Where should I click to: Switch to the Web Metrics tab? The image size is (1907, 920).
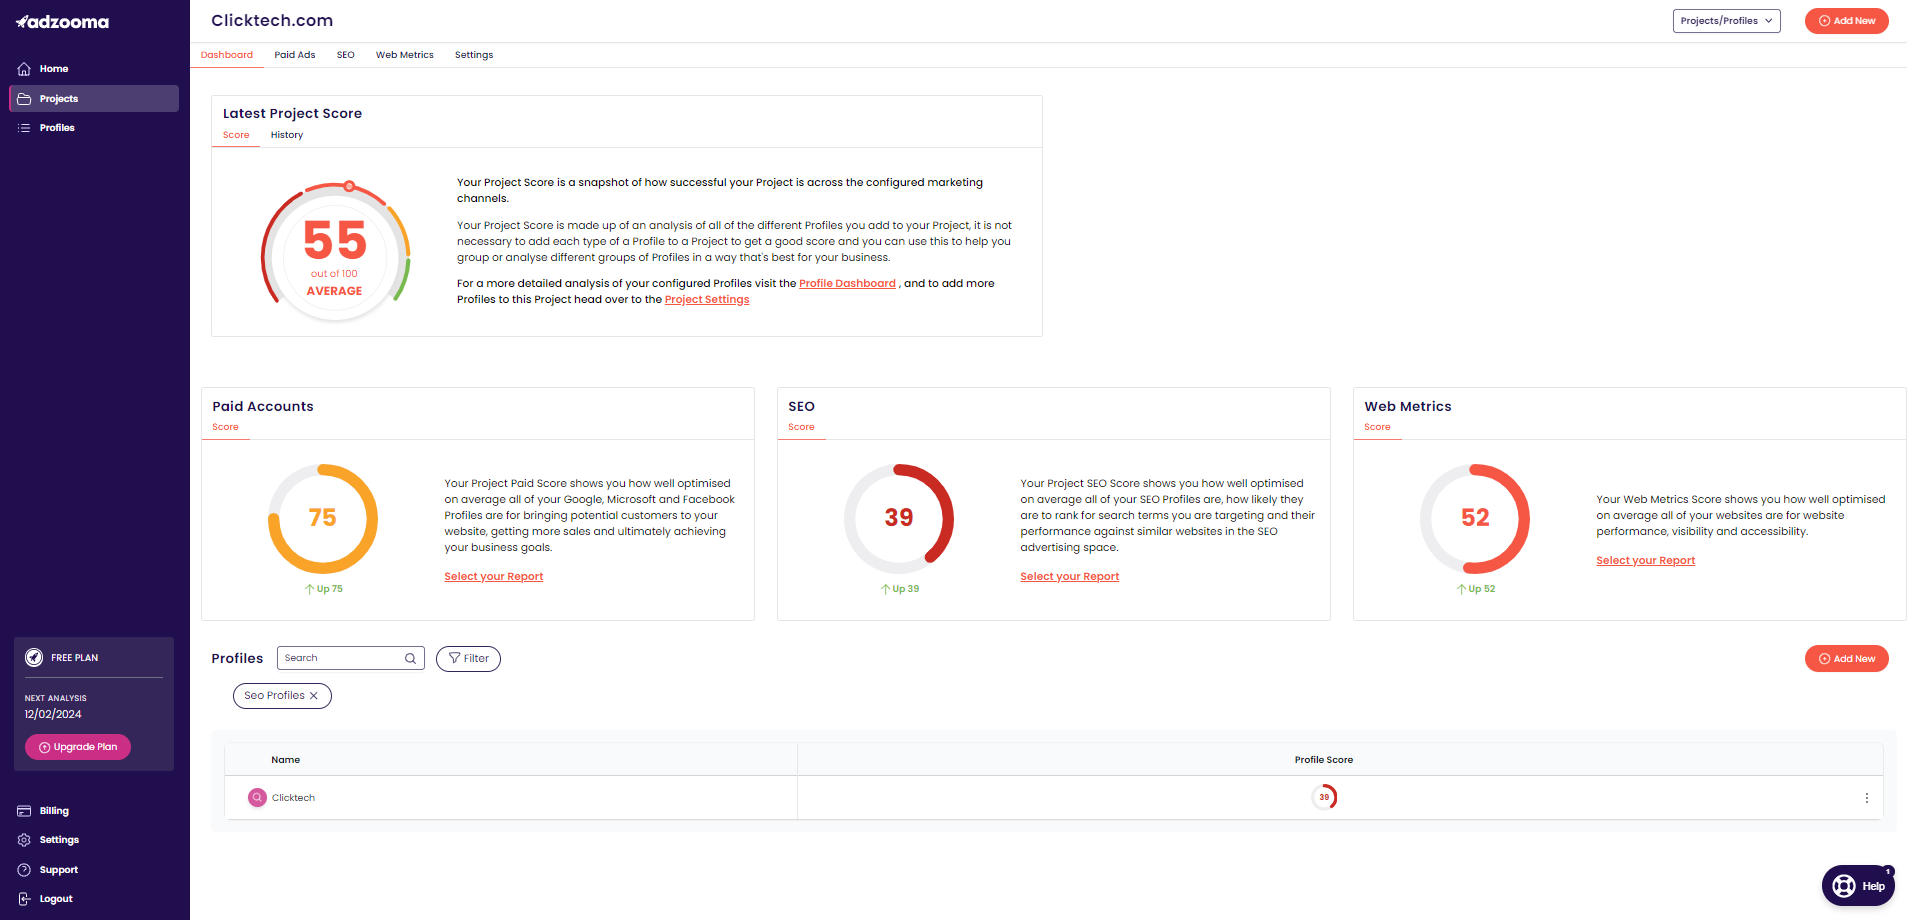tap(405, 55)
